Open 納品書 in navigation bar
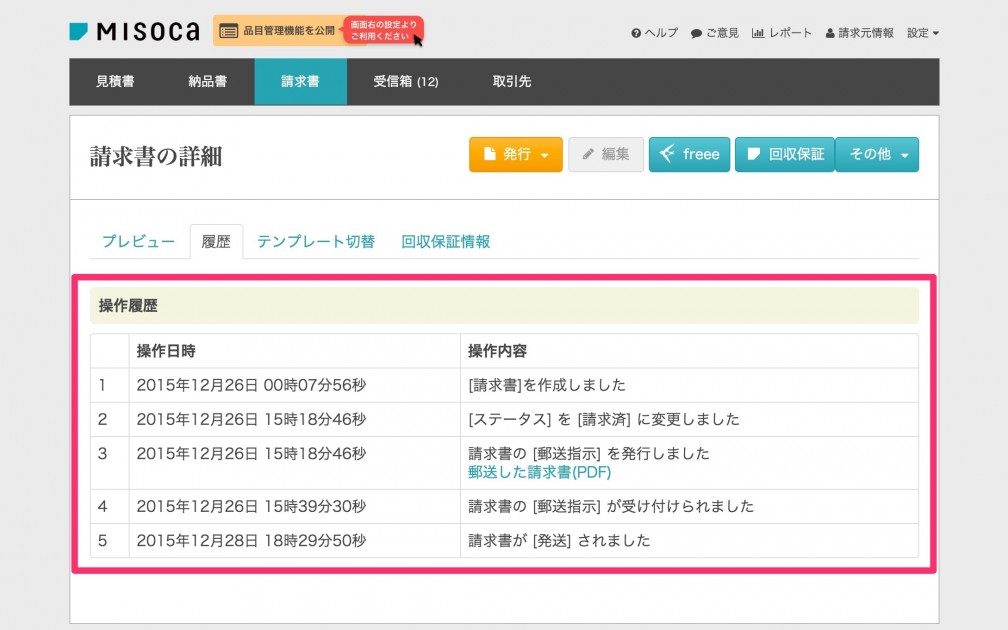1008x630 pixels. click(x=207, y=82)
